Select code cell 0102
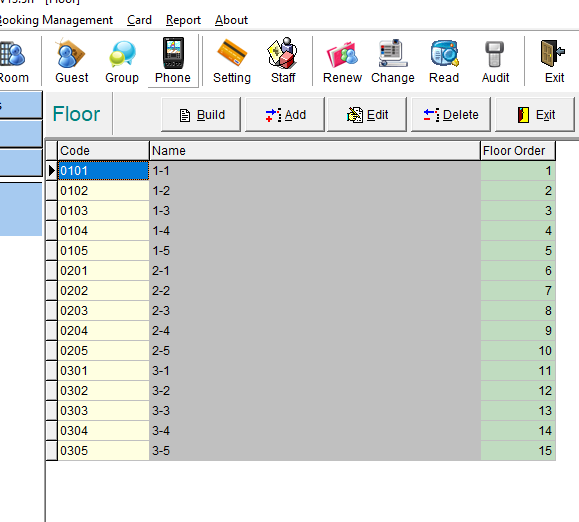579x522 pixels. click(x=103, y=190)
